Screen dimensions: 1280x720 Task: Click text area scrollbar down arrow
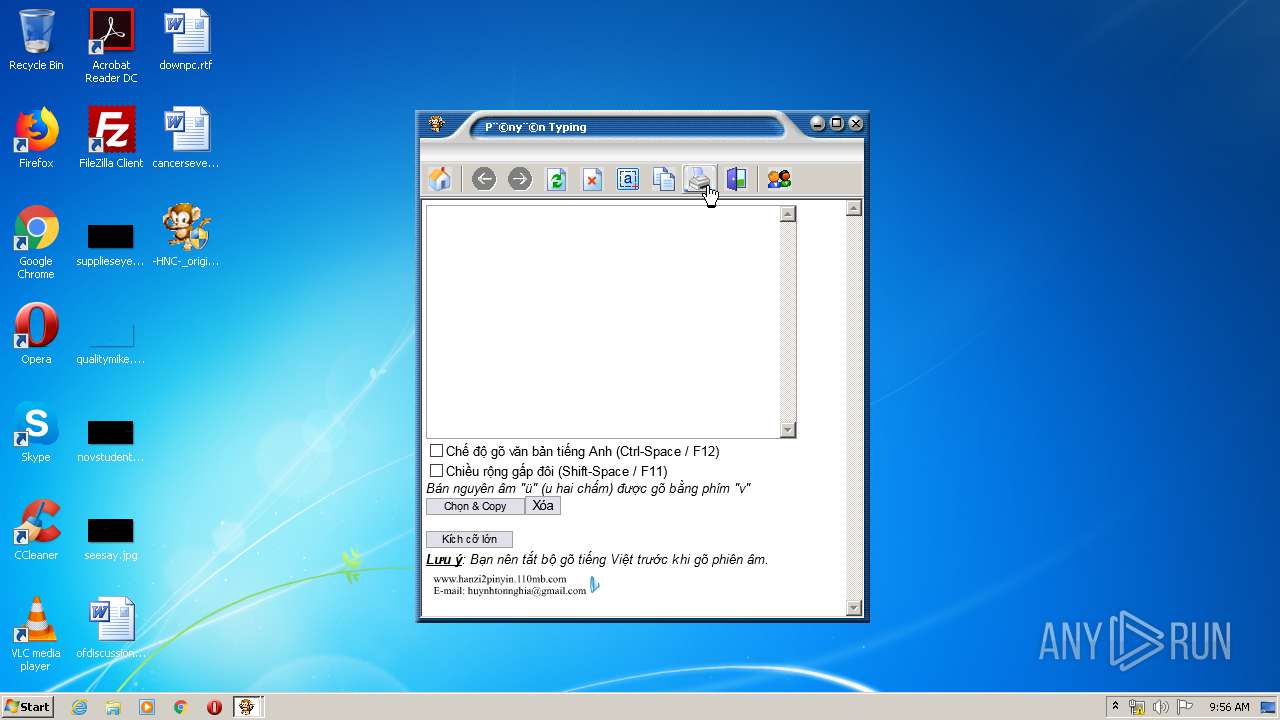(x=788, y=430)
